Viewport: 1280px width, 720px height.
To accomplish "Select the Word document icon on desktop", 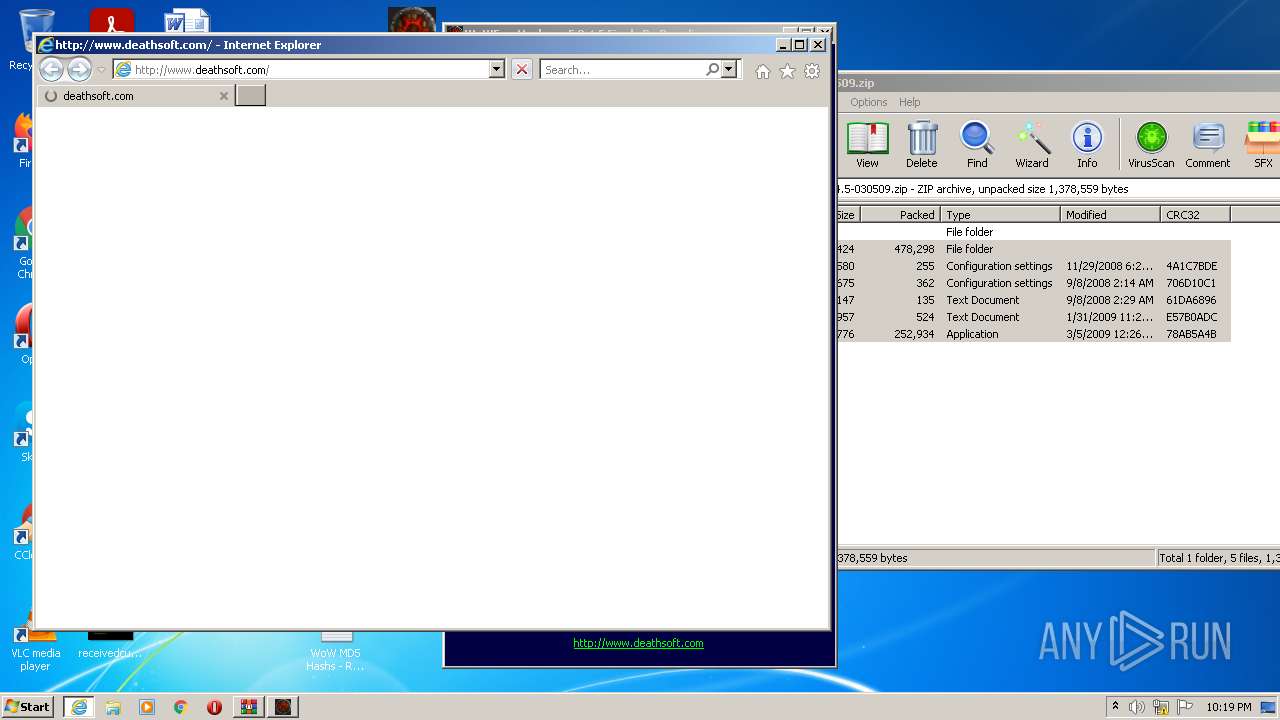I will 186,22.
